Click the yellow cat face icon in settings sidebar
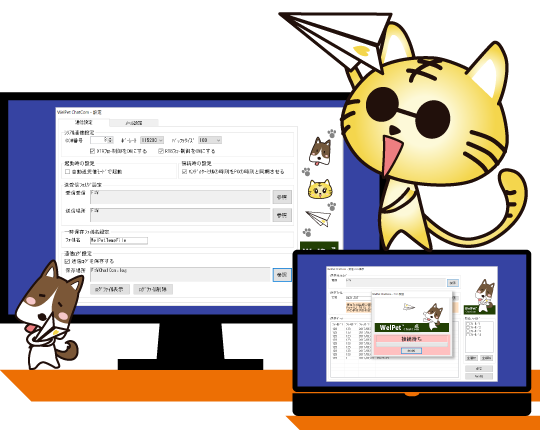Viewport: 540px width, 430px height. [x=320, y=189]
